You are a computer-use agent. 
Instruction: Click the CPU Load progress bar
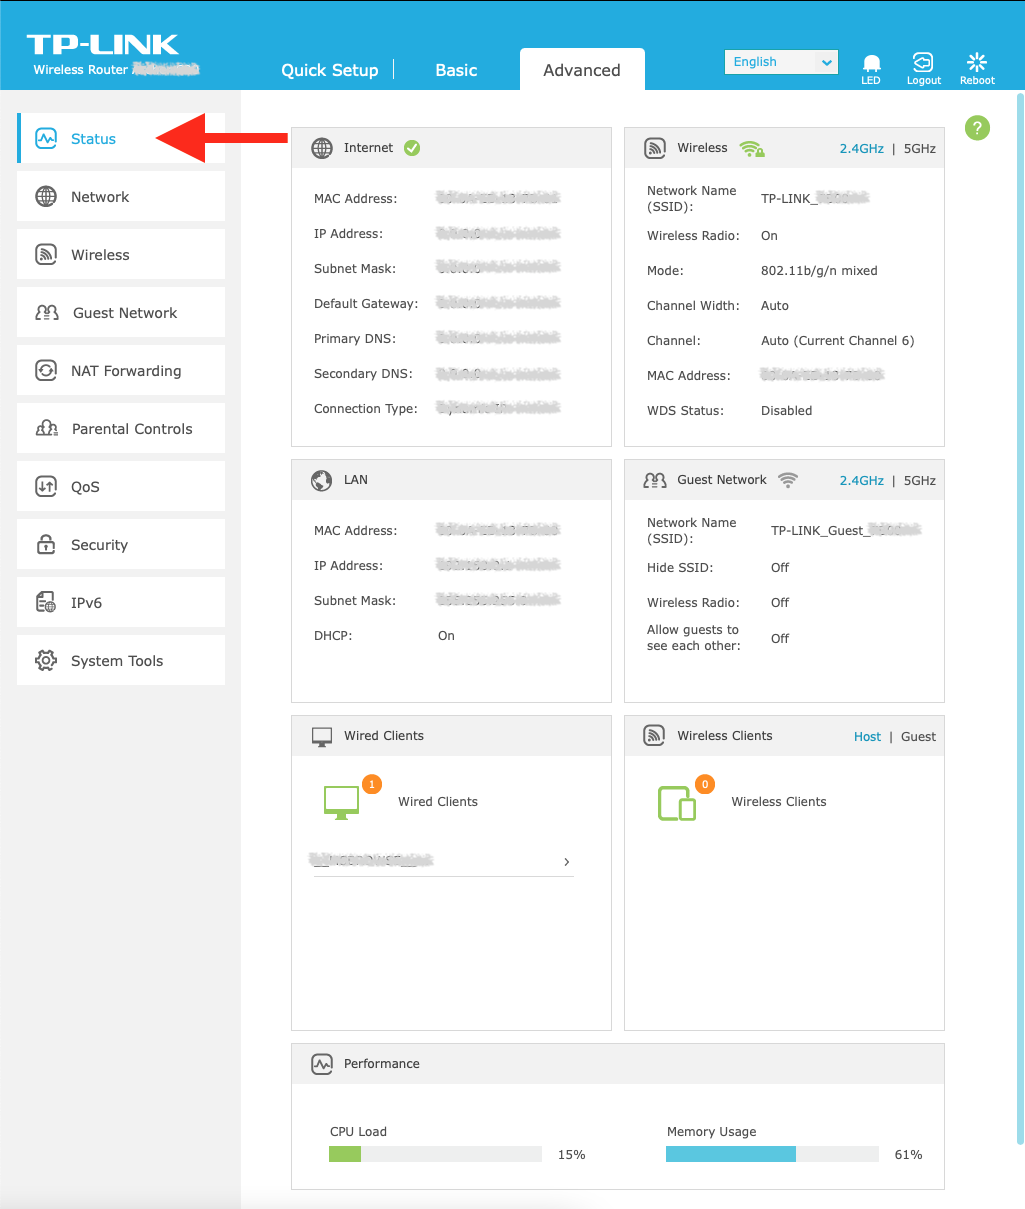(436, 1154)
